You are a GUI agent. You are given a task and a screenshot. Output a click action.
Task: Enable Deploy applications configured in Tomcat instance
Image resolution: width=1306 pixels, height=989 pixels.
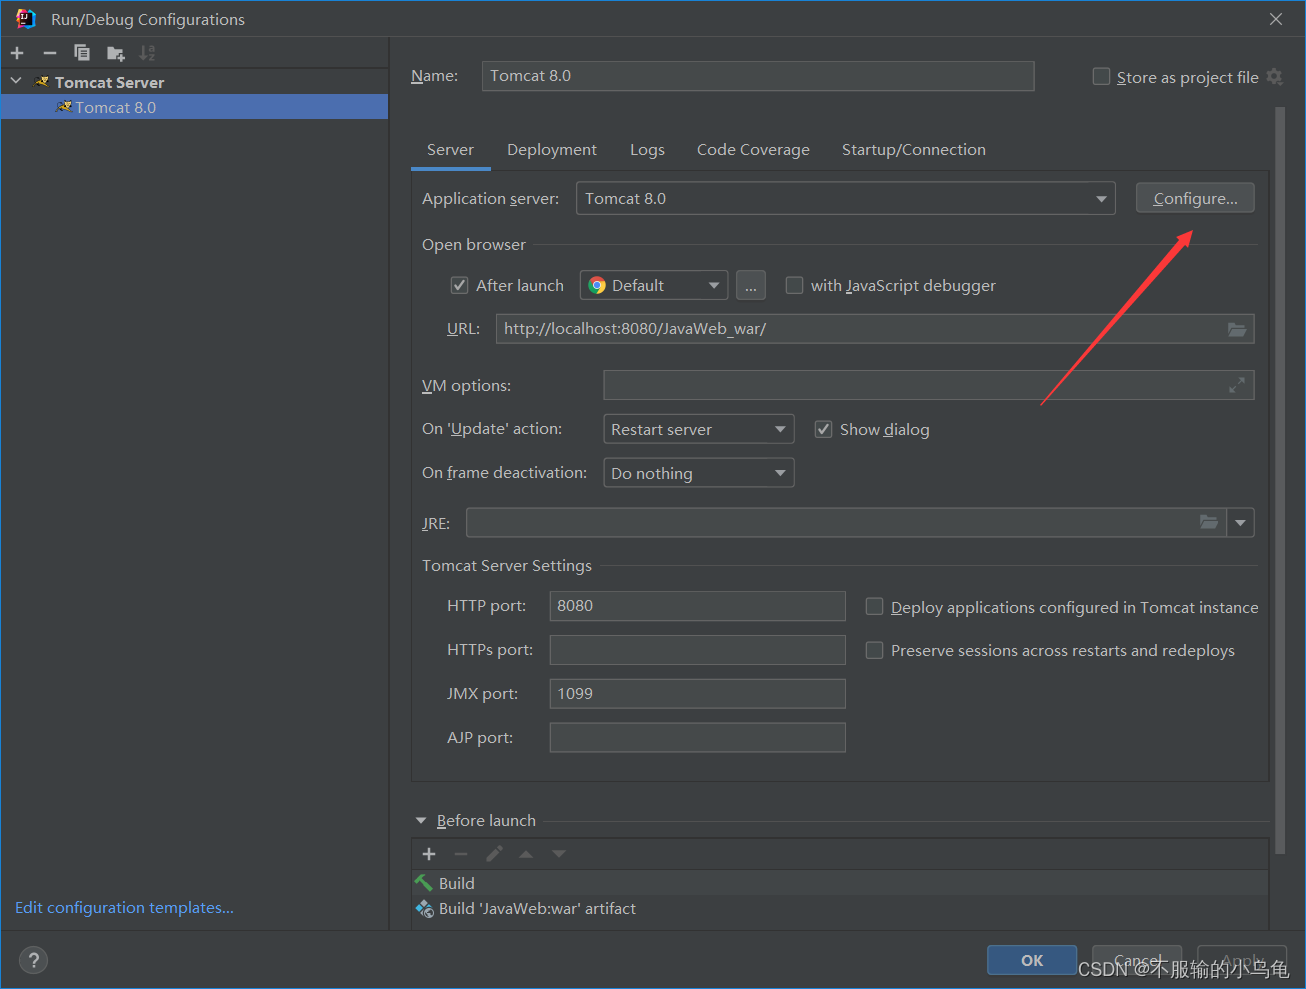point(874,607)
